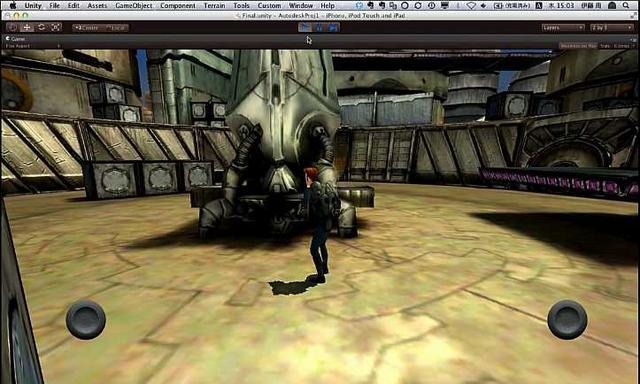
Task: Stop play mode with the Play button
Action: (x=304, y=27)
